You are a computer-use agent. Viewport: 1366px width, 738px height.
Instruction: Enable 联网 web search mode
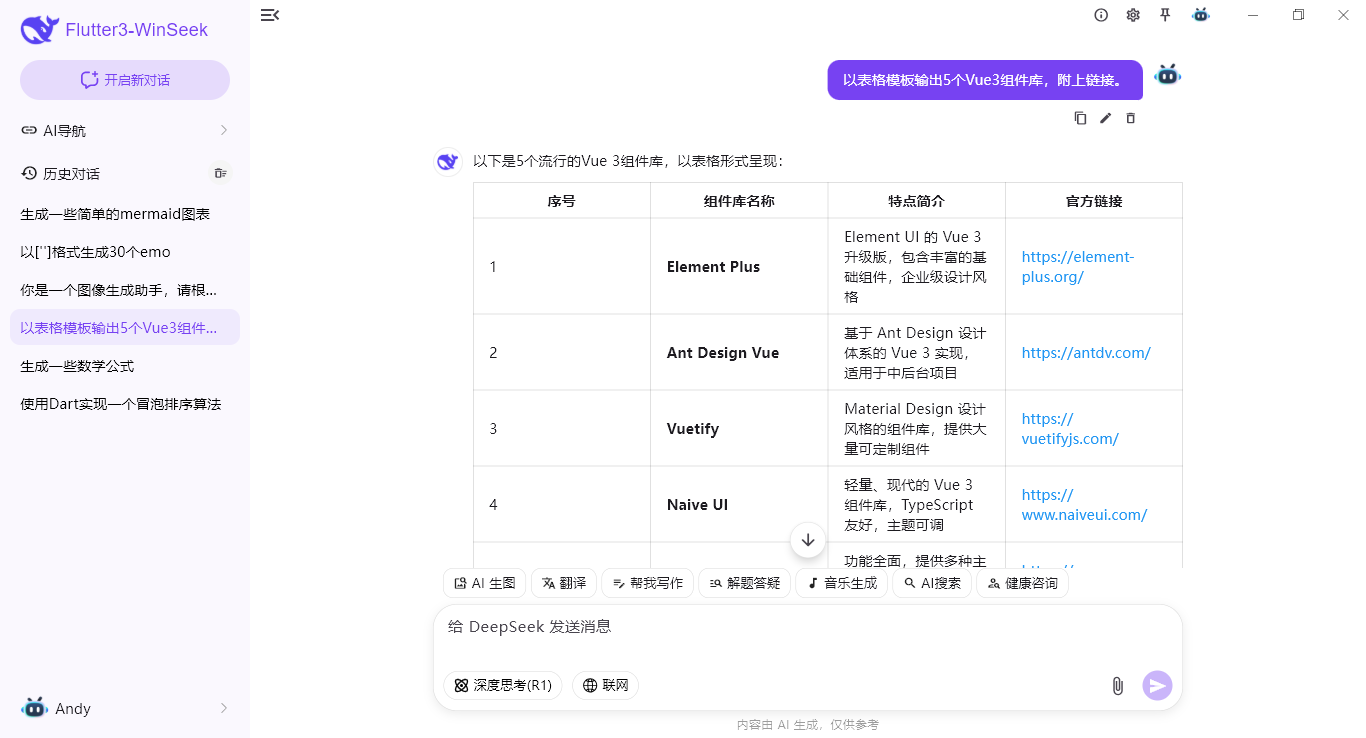pos(605,685)
